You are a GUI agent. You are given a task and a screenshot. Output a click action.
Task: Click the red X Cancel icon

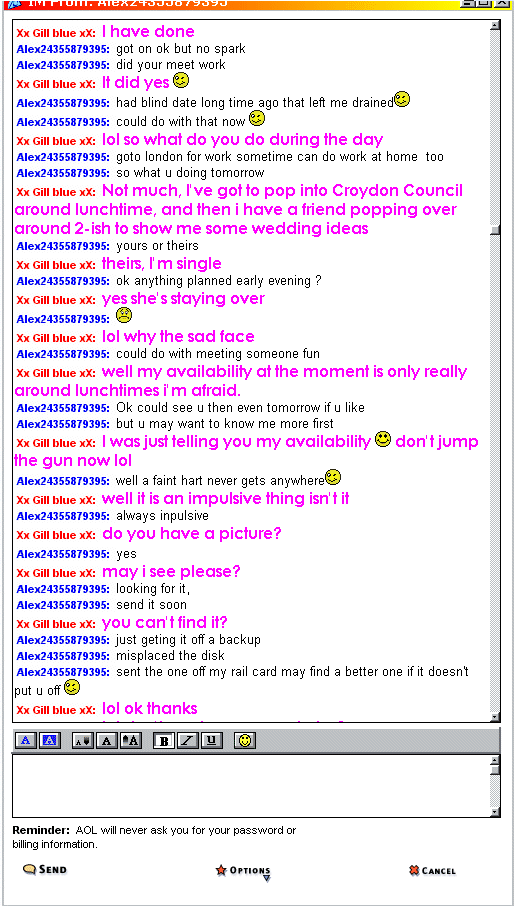(x=414, y=870)
